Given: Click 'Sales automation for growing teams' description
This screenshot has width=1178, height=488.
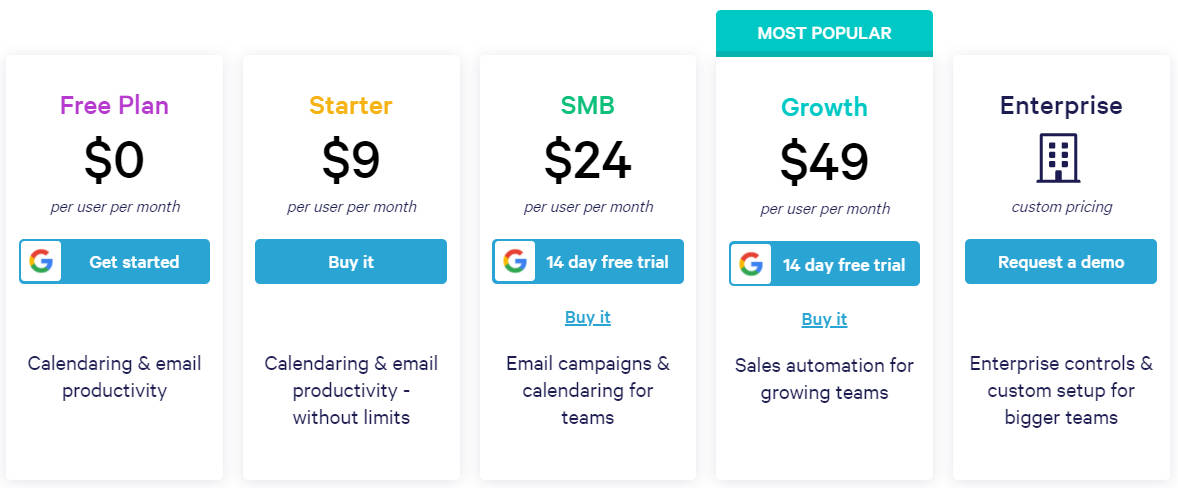Looking at the screenshot, I should tap(824, 379).
